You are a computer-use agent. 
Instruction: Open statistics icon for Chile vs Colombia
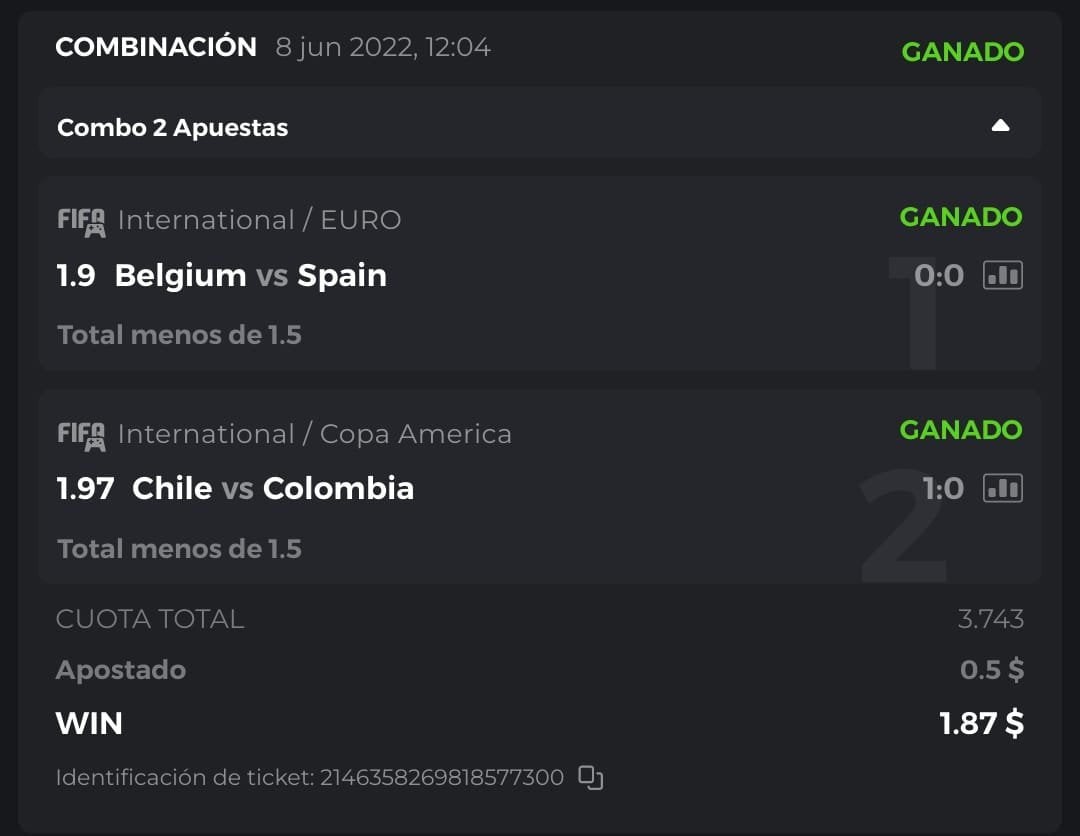pyautogui.click(x=1003, y=488)
